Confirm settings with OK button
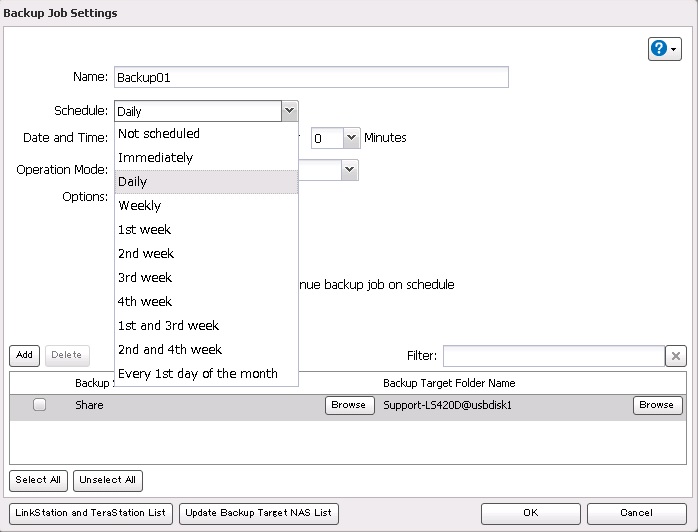The image size is (698, 532). tap(531, 513)
